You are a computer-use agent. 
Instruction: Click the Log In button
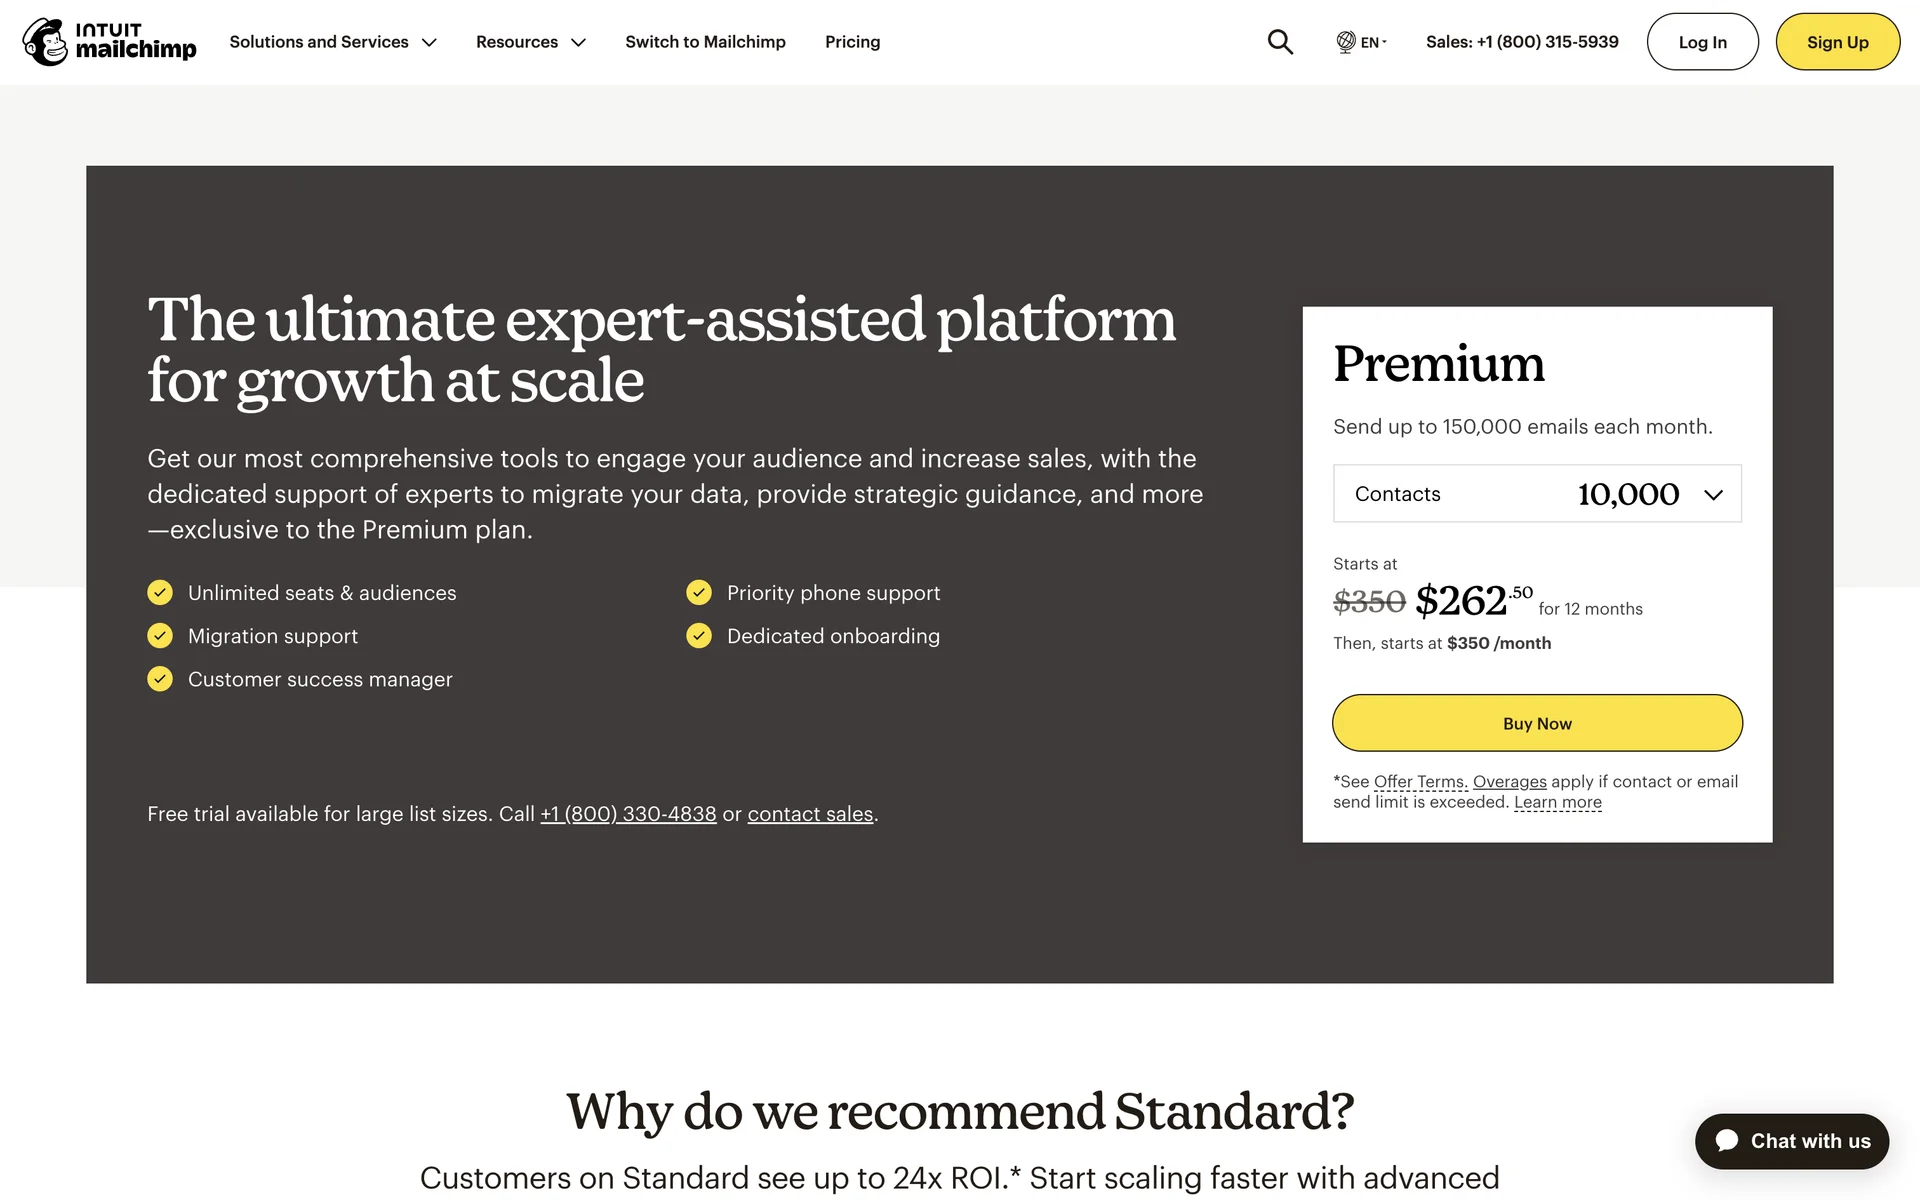1702,42
